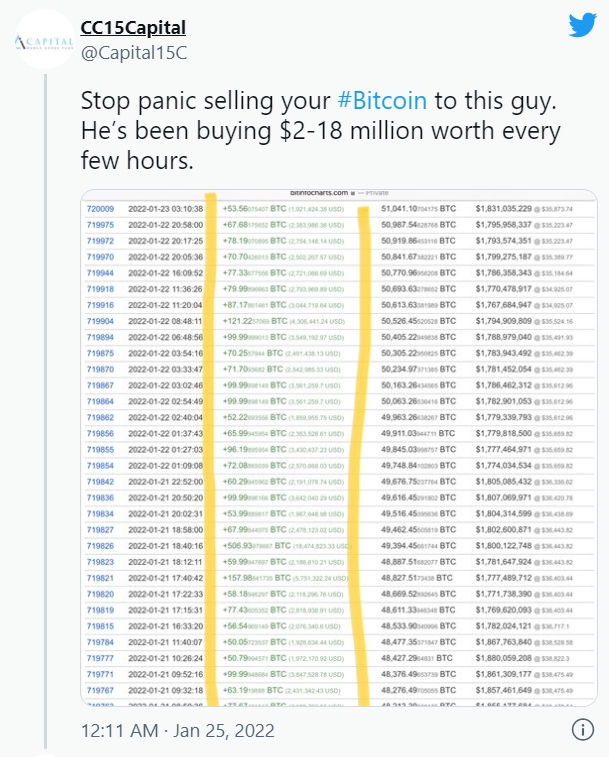Image resolution: width=609 pixels, height=757 pixels.
Task: Visit the @Capital15C handle
Action: pos(134,53)
